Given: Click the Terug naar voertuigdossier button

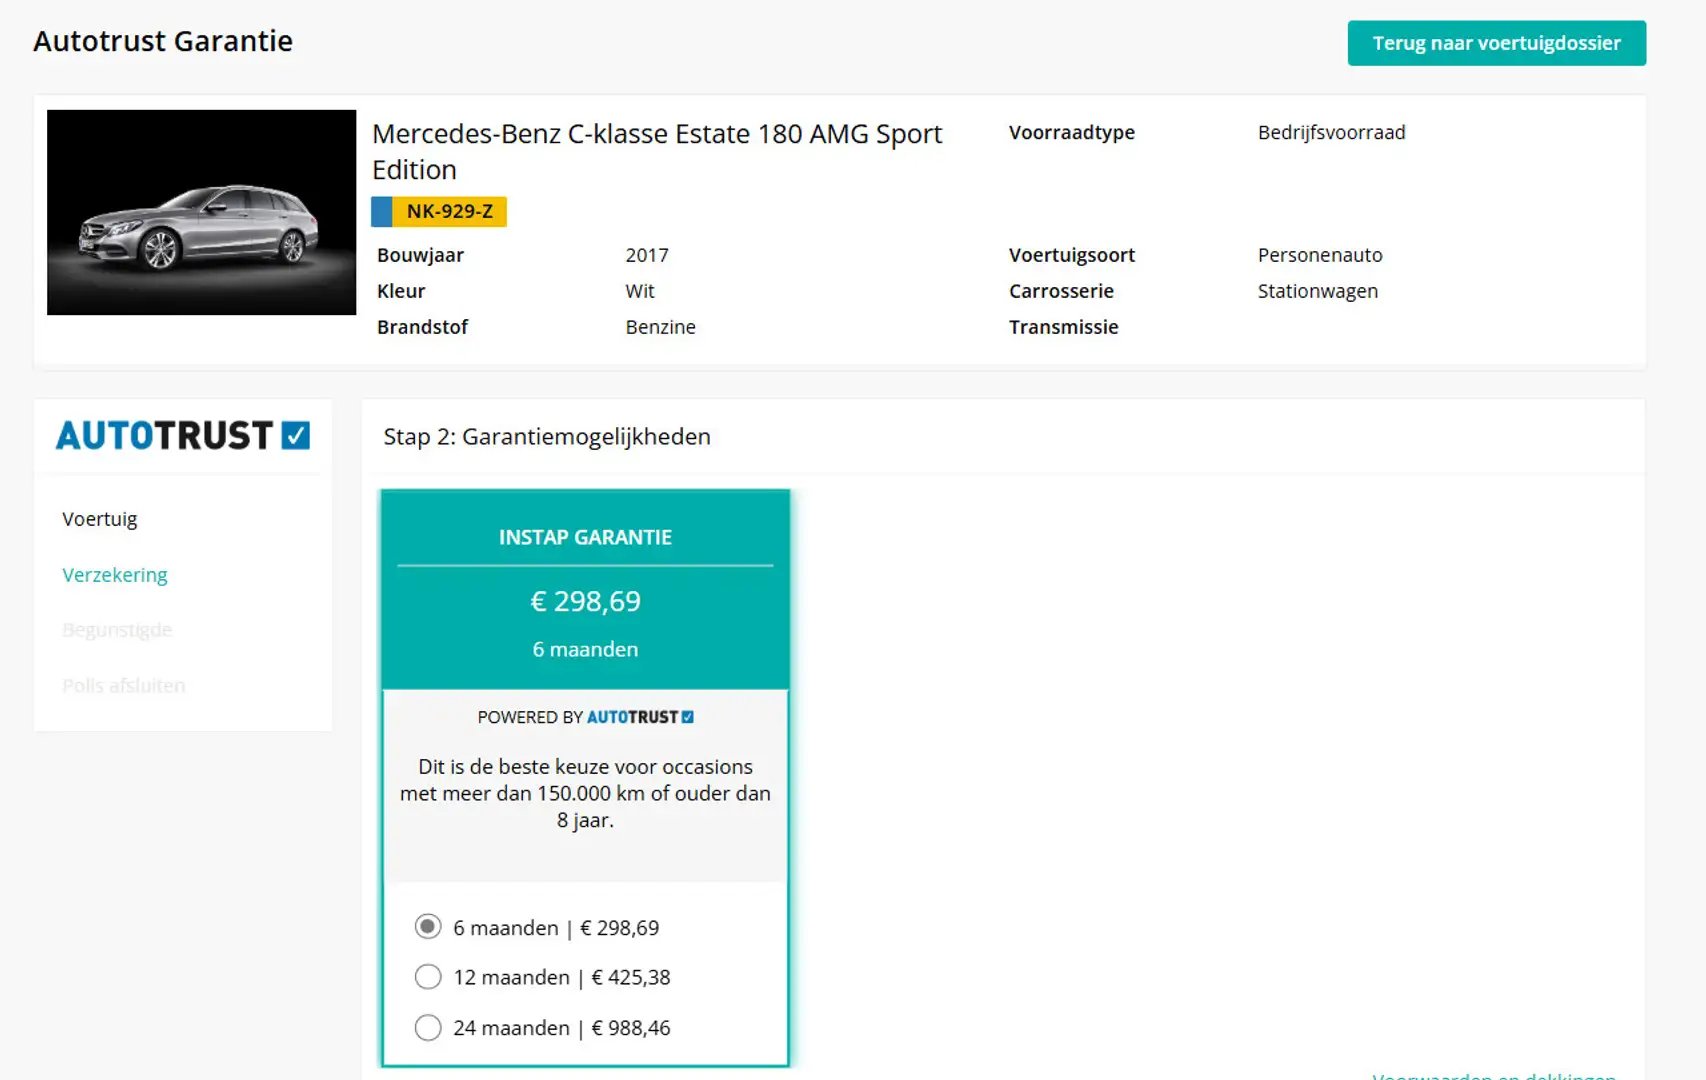Looking at the screenshot, I should coord(1496,43).
